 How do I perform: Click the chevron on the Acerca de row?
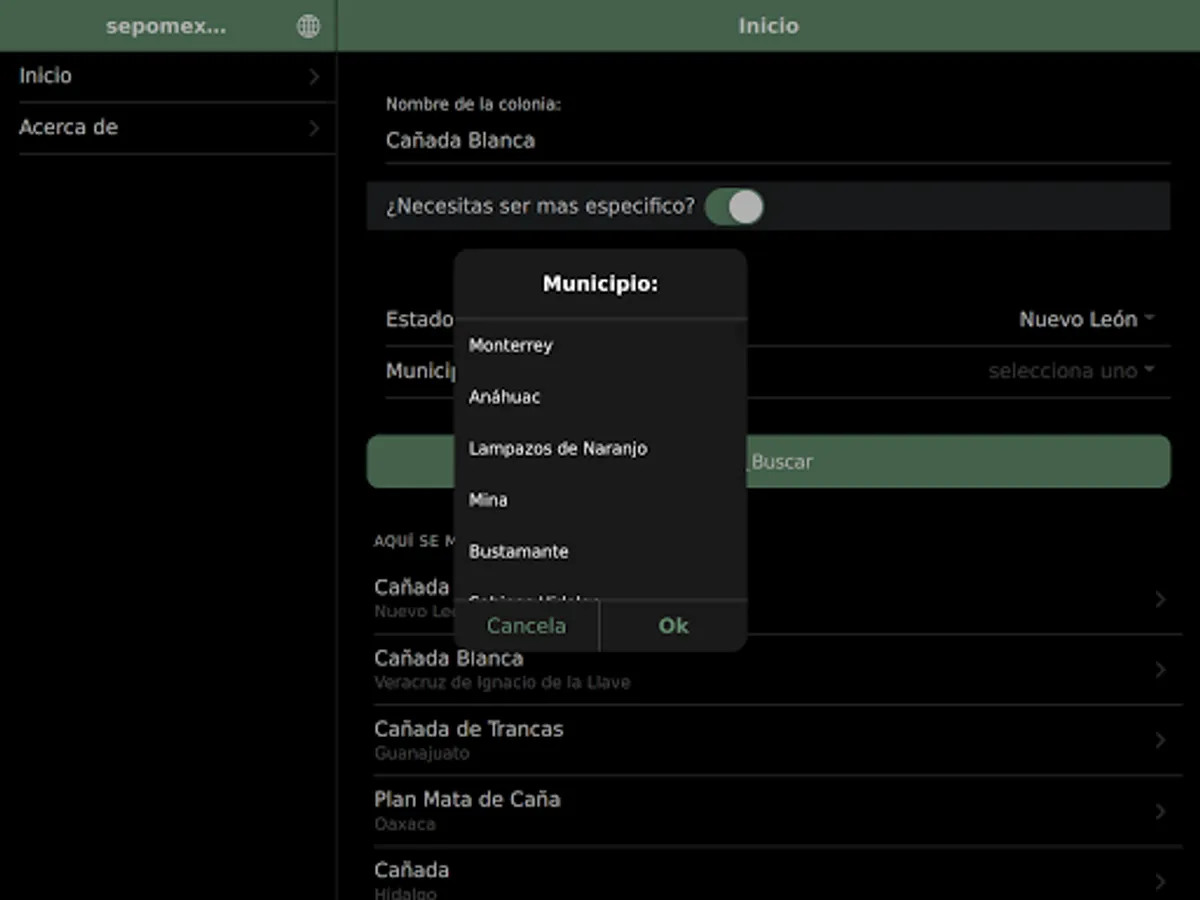314,128
